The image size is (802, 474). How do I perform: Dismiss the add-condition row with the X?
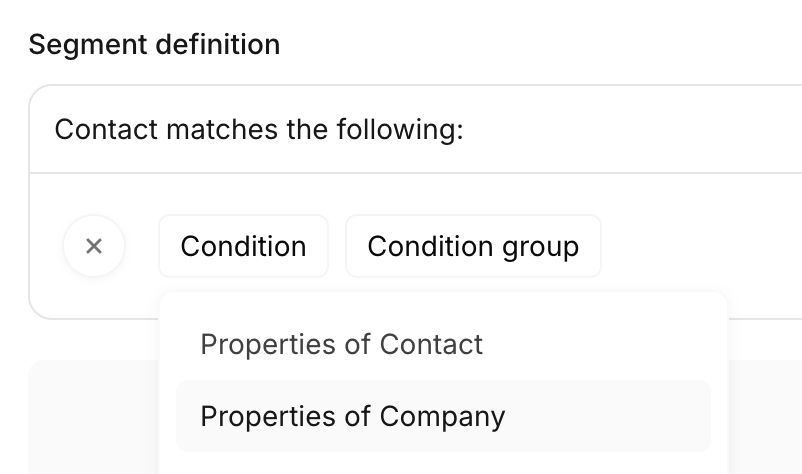[94, 246]
